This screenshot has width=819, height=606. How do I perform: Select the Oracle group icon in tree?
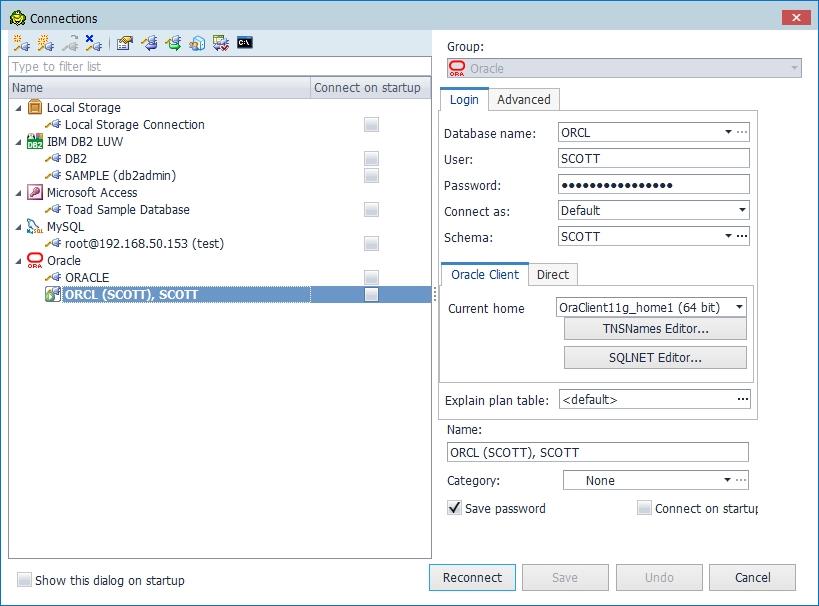click(35, 261)
